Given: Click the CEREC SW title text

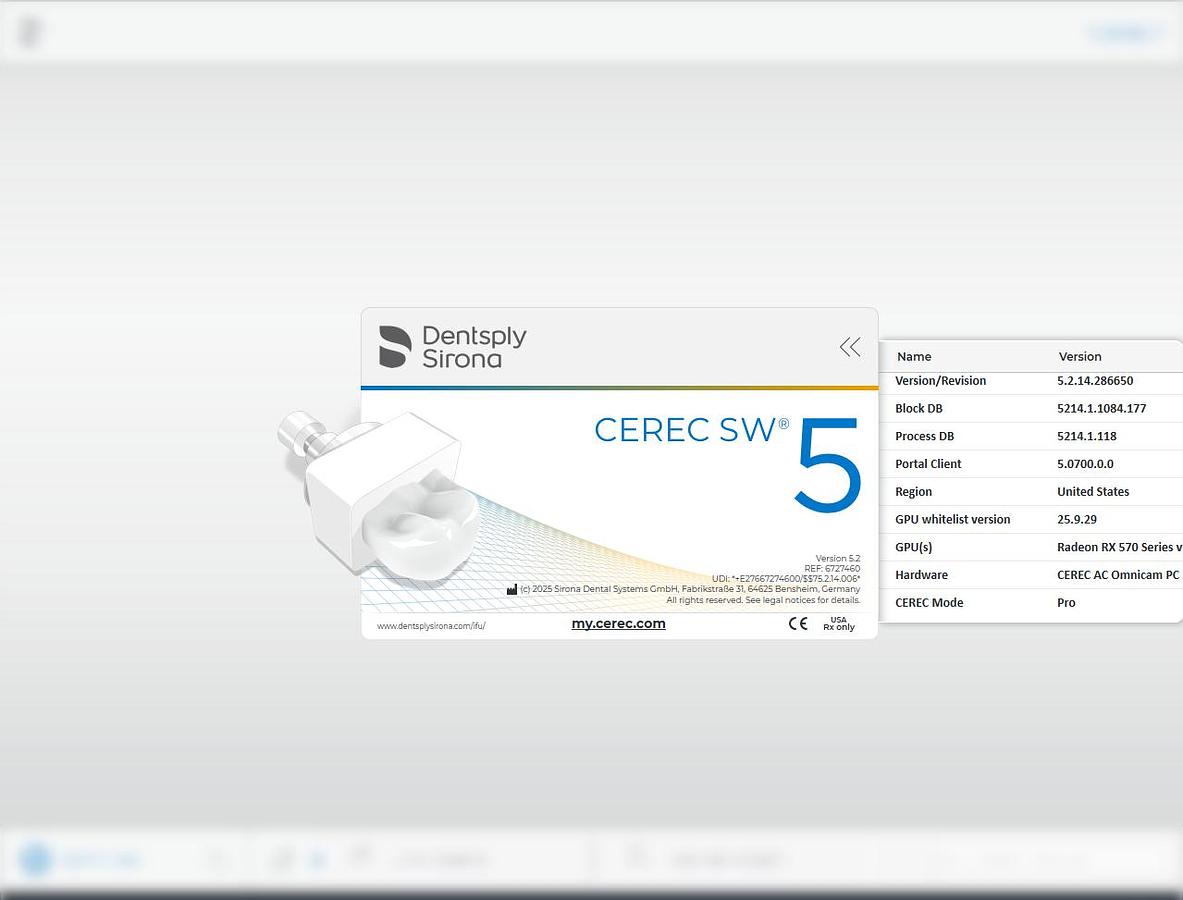Looking at the screenshot, I should (691, 431).
